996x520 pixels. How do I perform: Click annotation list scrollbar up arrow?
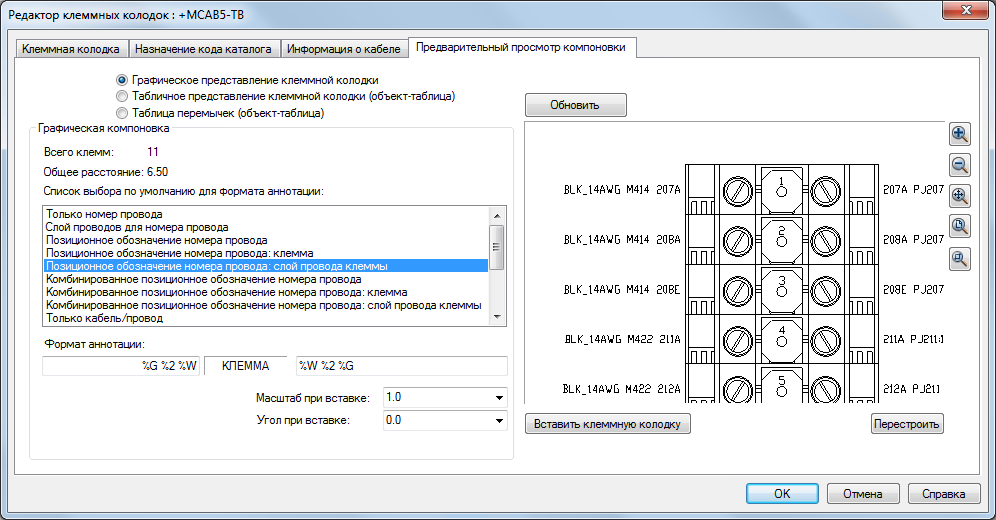pos(497,216)
